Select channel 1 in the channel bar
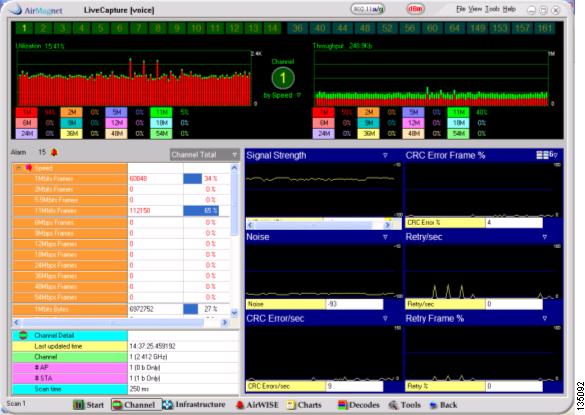 coord(24,28)
